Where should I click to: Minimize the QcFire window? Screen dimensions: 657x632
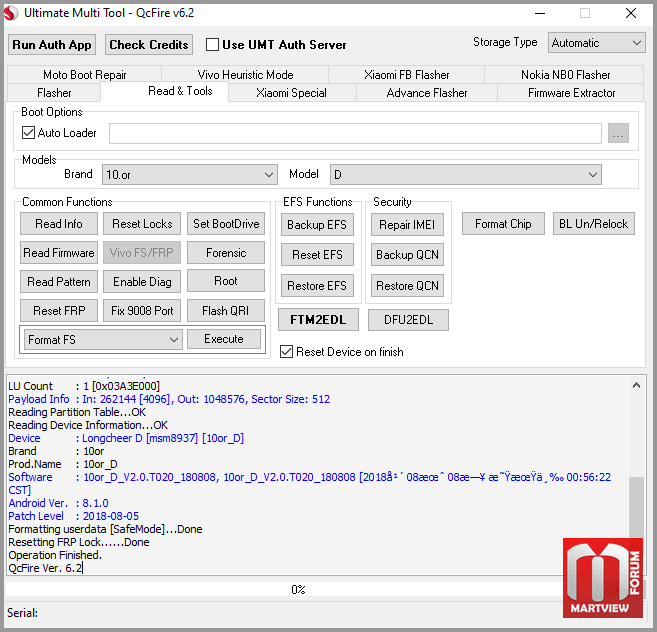(x=540, y=13)
